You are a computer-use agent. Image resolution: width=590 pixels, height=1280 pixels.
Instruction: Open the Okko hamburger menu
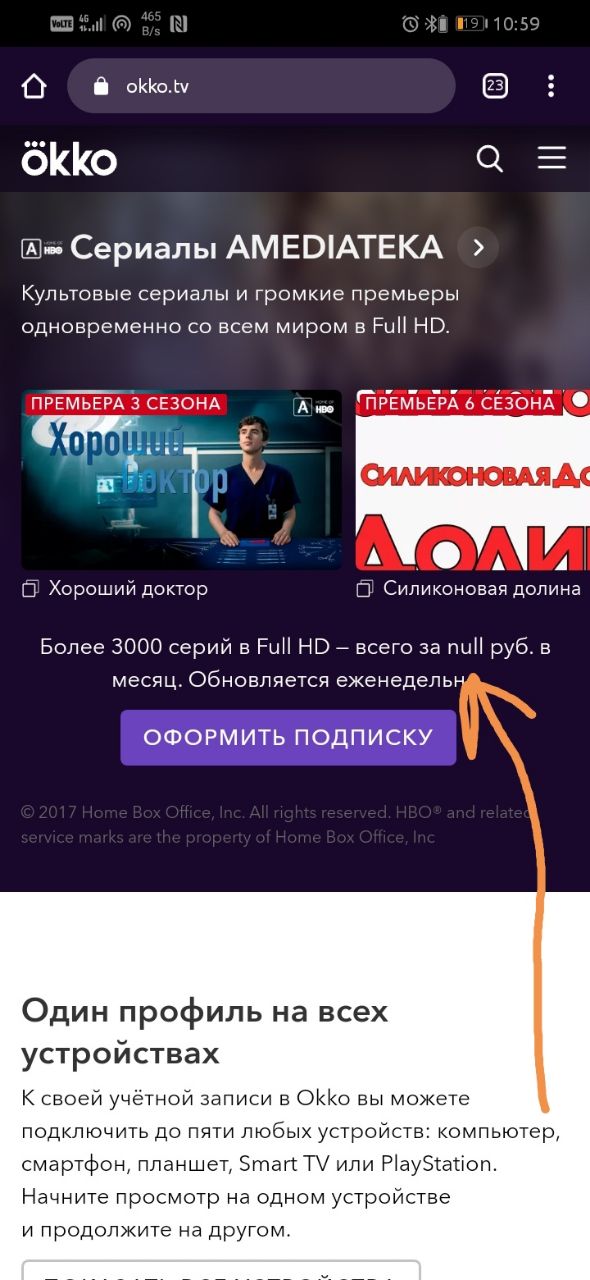point(552,158)
